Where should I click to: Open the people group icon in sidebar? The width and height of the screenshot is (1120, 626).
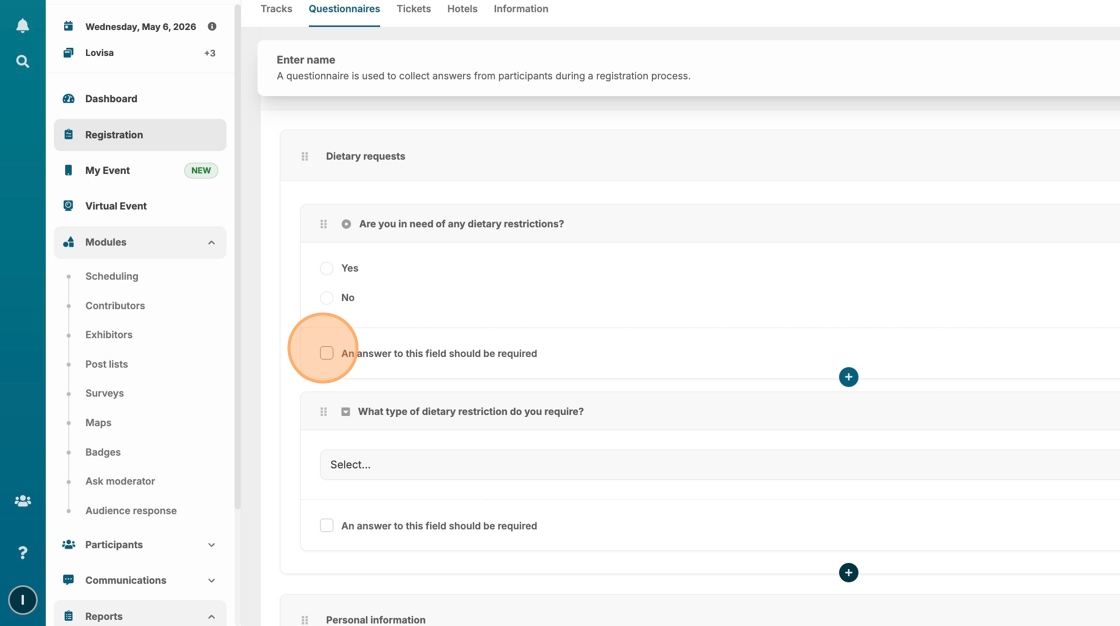coord(22,501)
